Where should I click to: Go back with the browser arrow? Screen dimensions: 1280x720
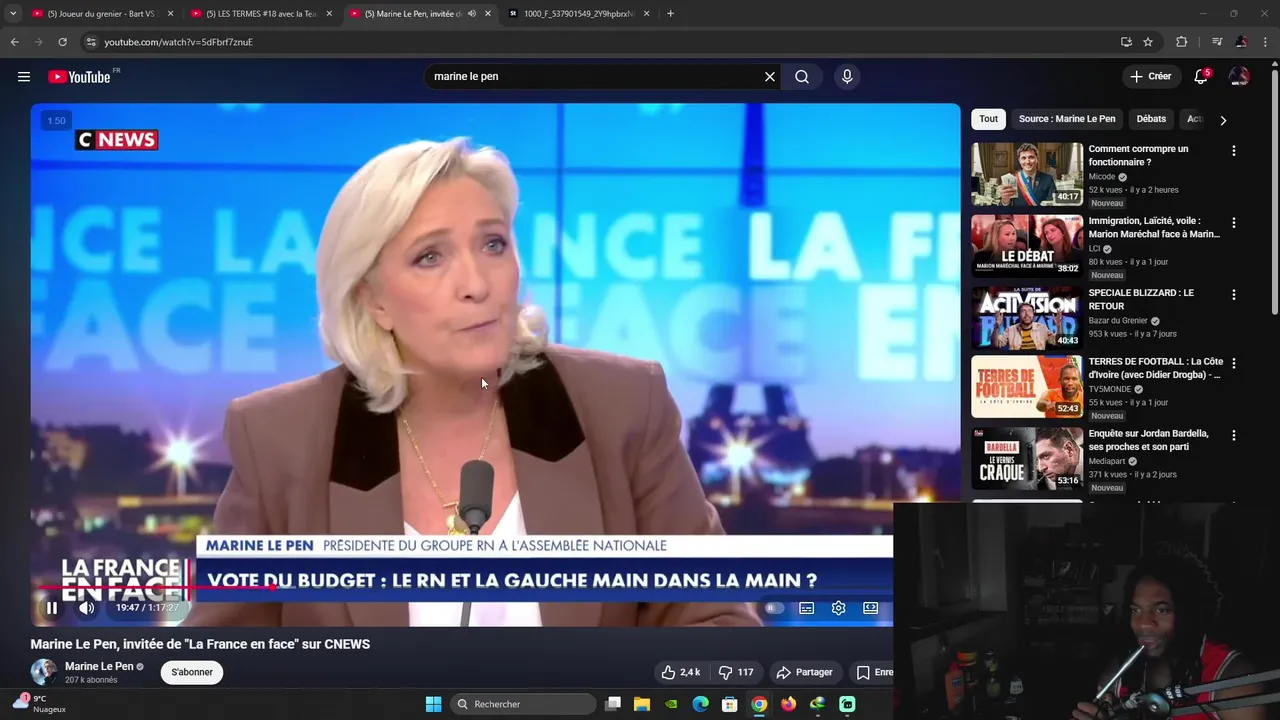tap(15, 42)
